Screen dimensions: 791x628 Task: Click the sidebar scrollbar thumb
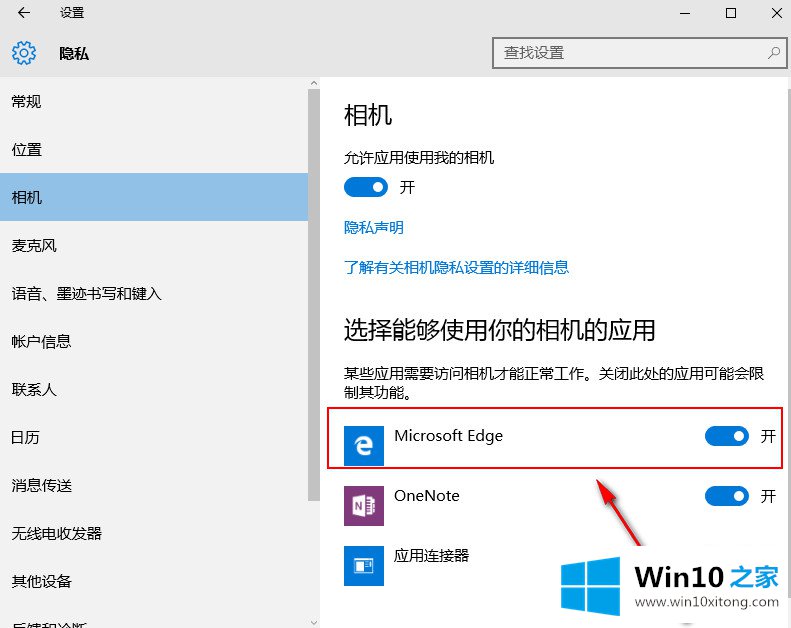pos(314,295)
